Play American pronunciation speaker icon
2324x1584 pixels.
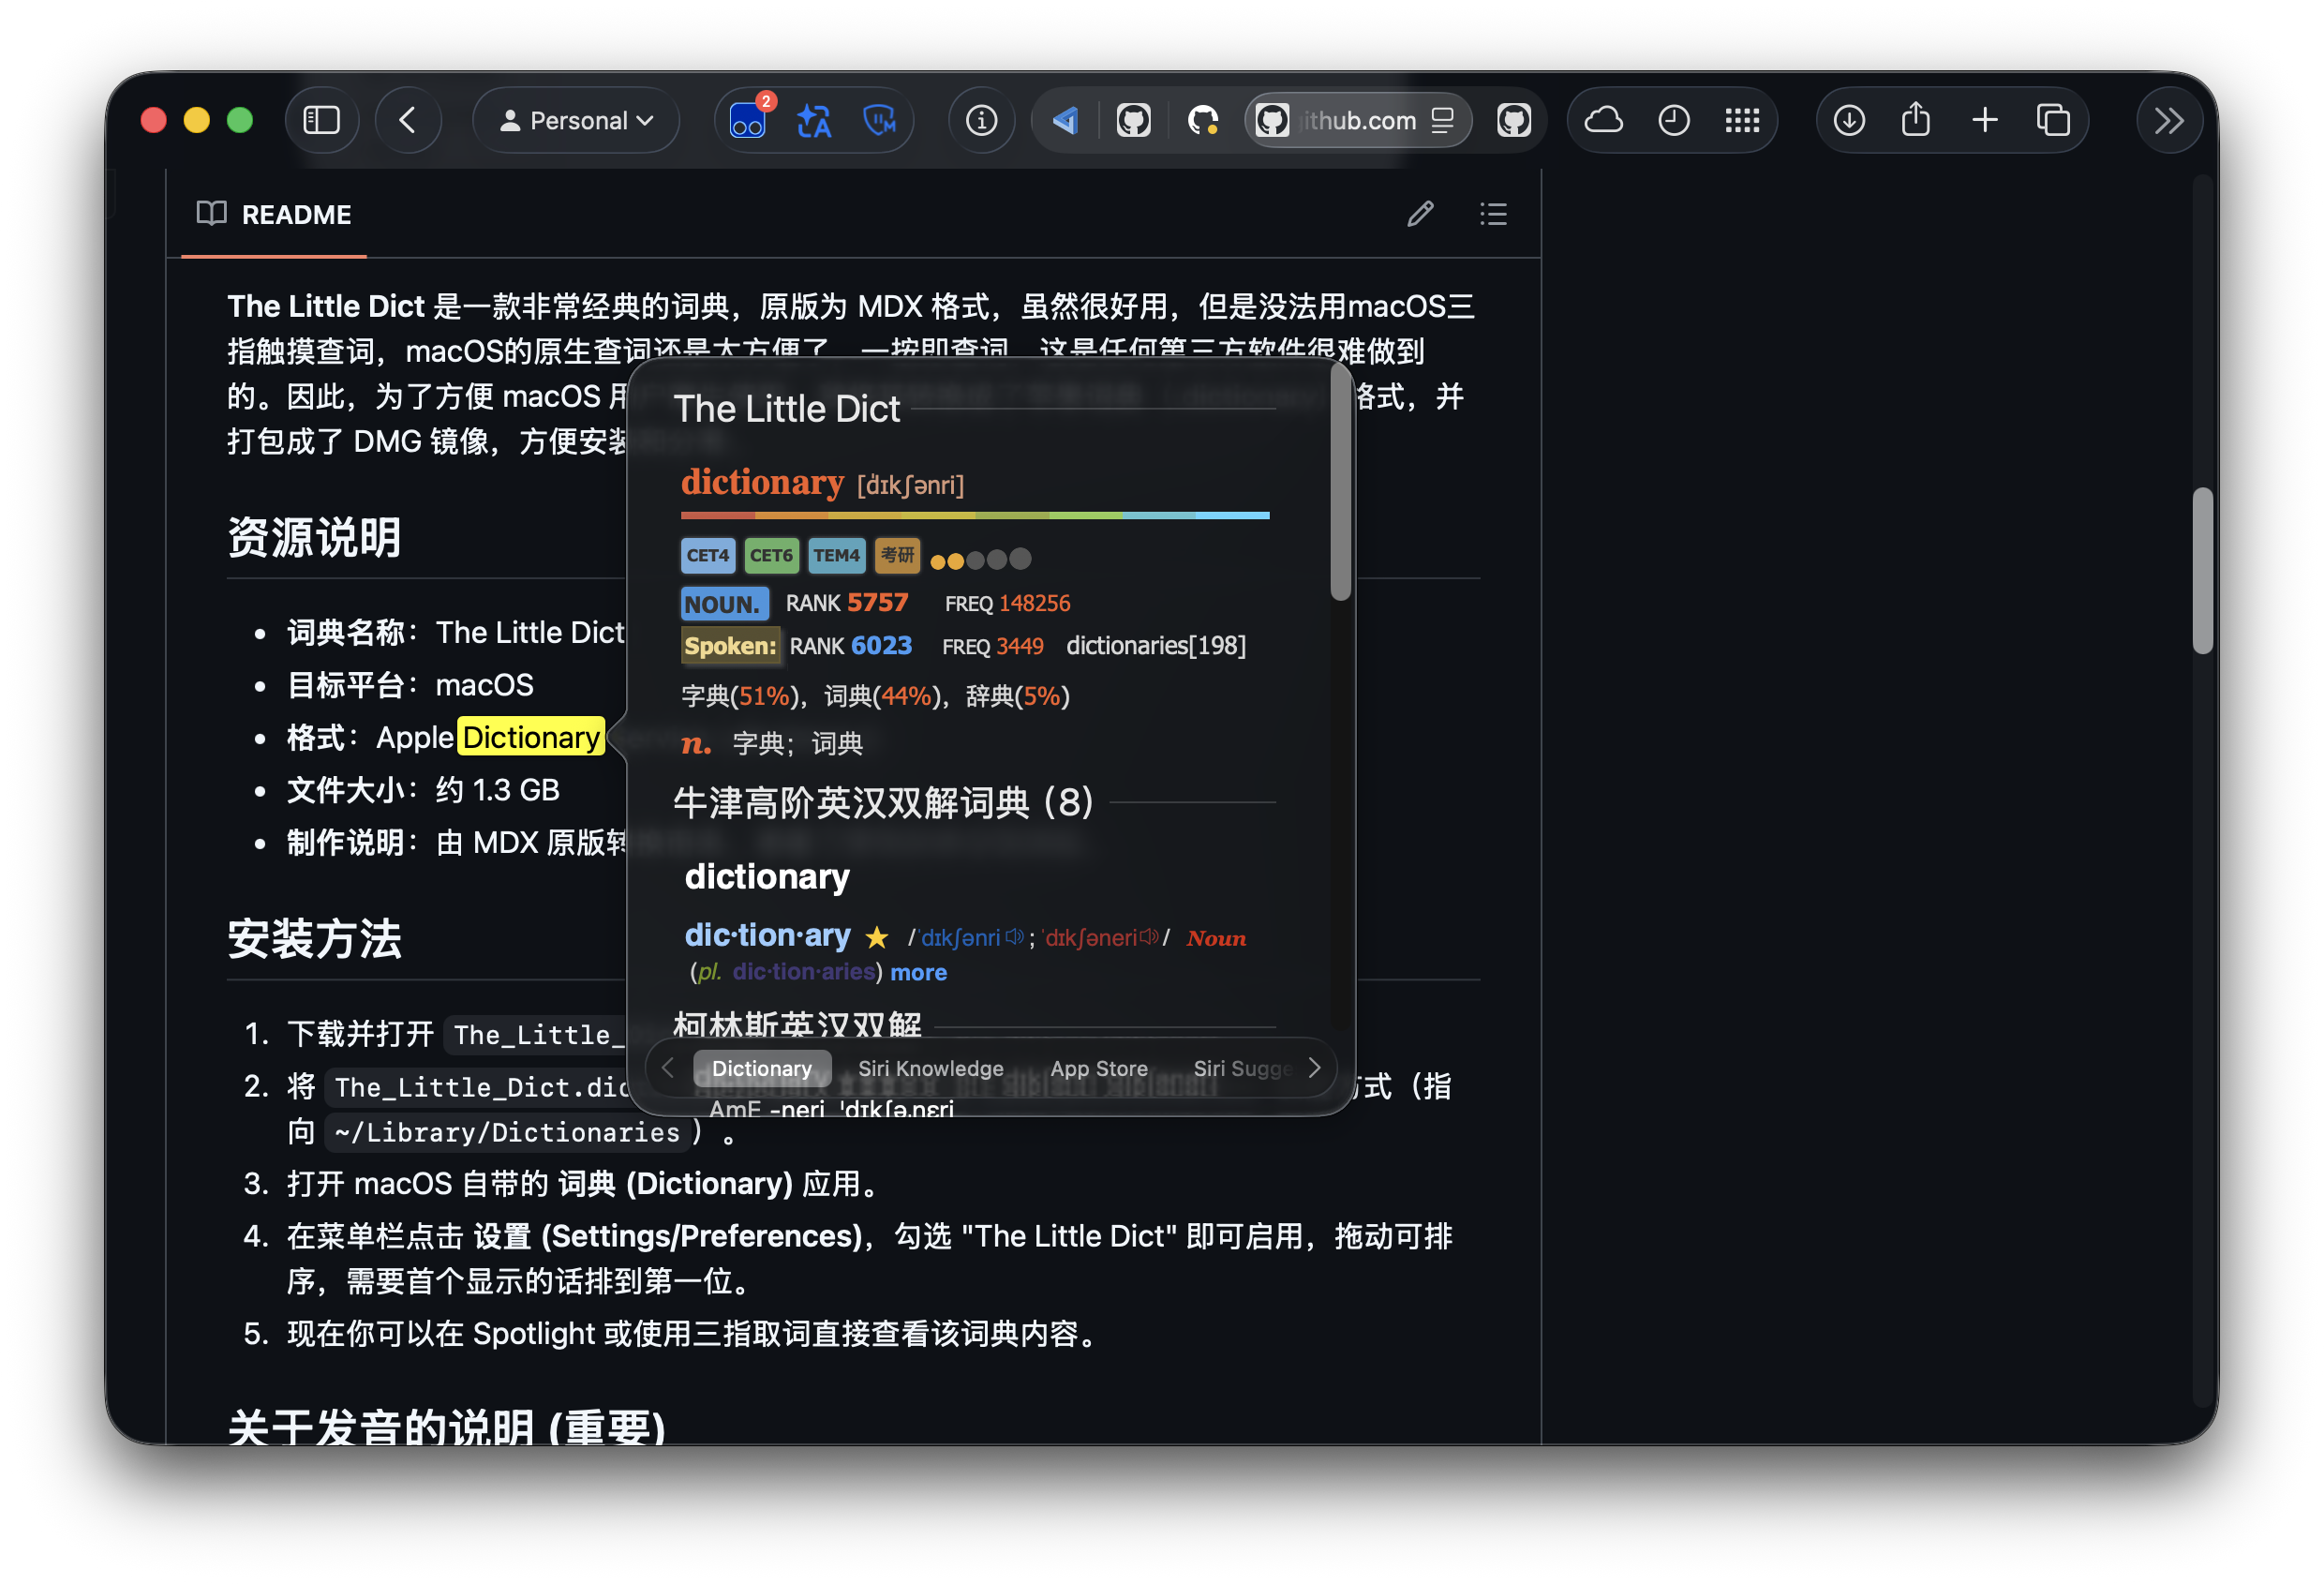pos(1149,937)
